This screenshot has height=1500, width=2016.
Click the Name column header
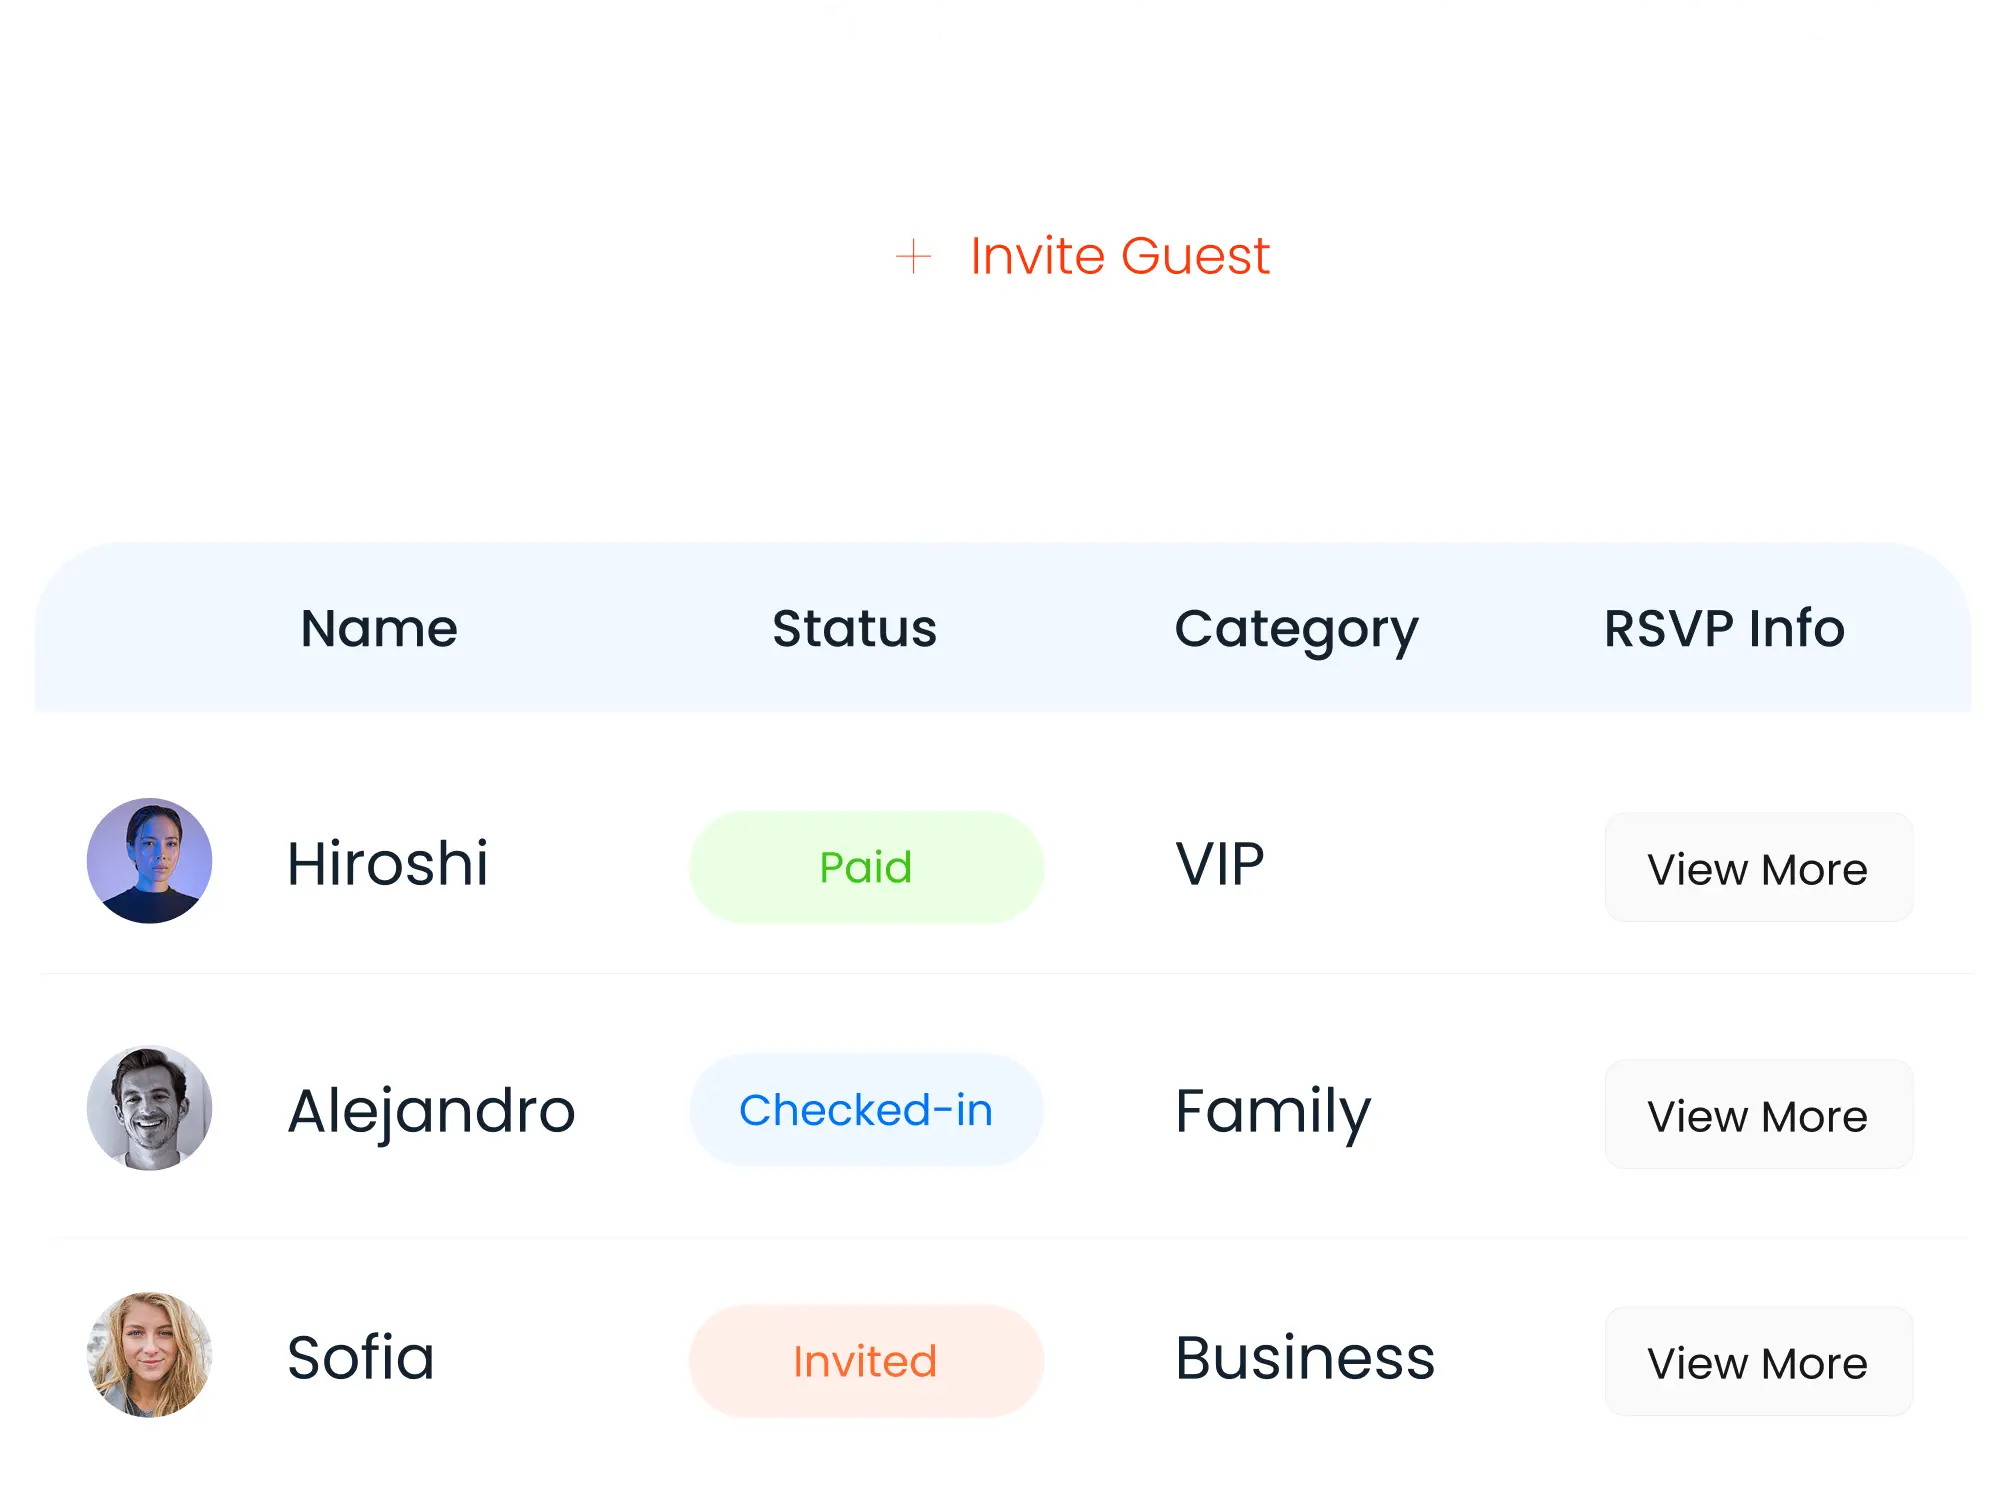pos(379,629)
